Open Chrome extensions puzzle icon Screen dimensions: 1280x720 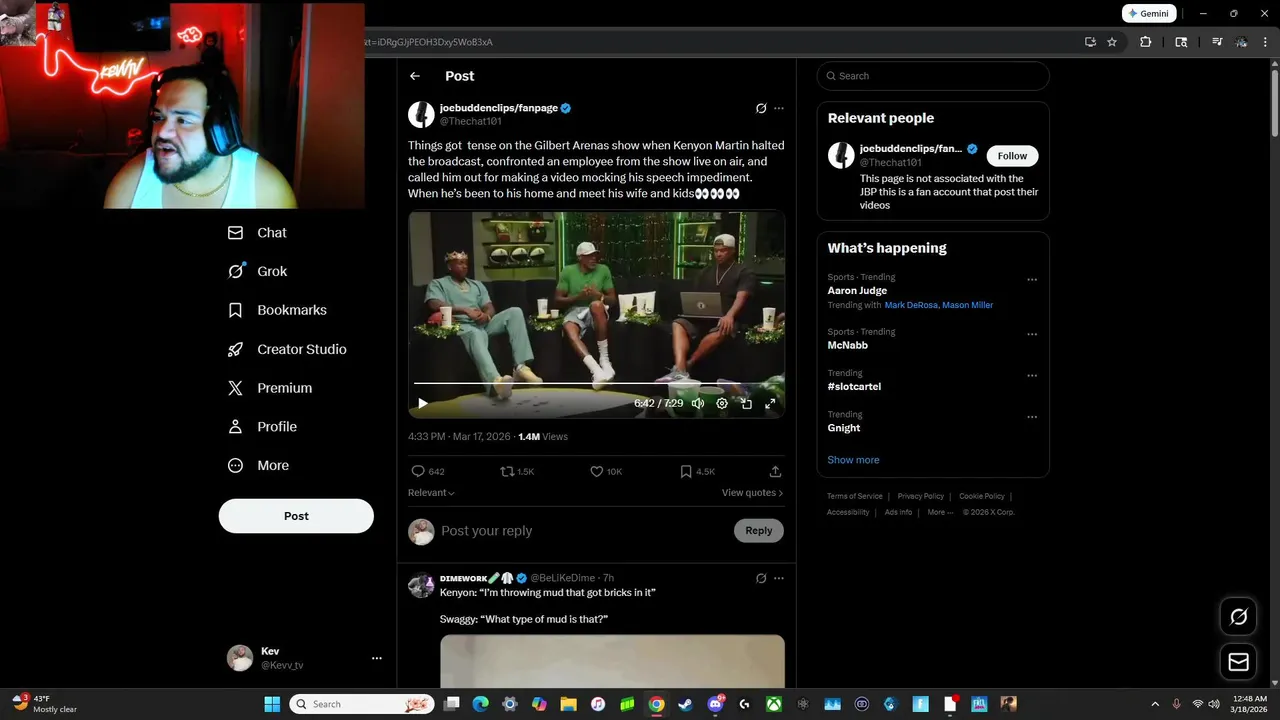[1146, 42]
